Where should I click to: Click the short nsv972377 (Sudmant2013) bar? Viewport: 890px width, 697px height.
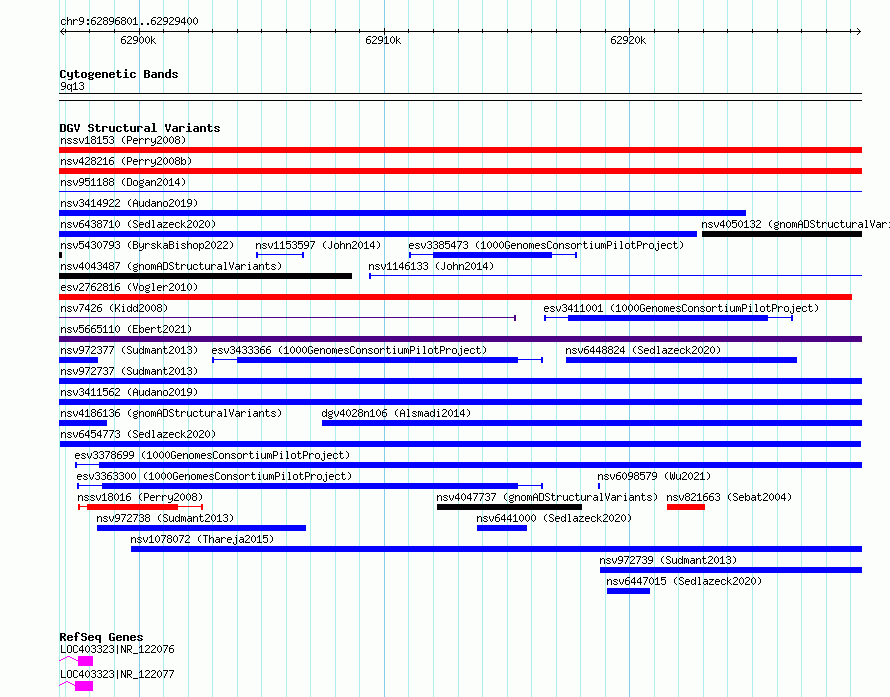click(78, 360)
